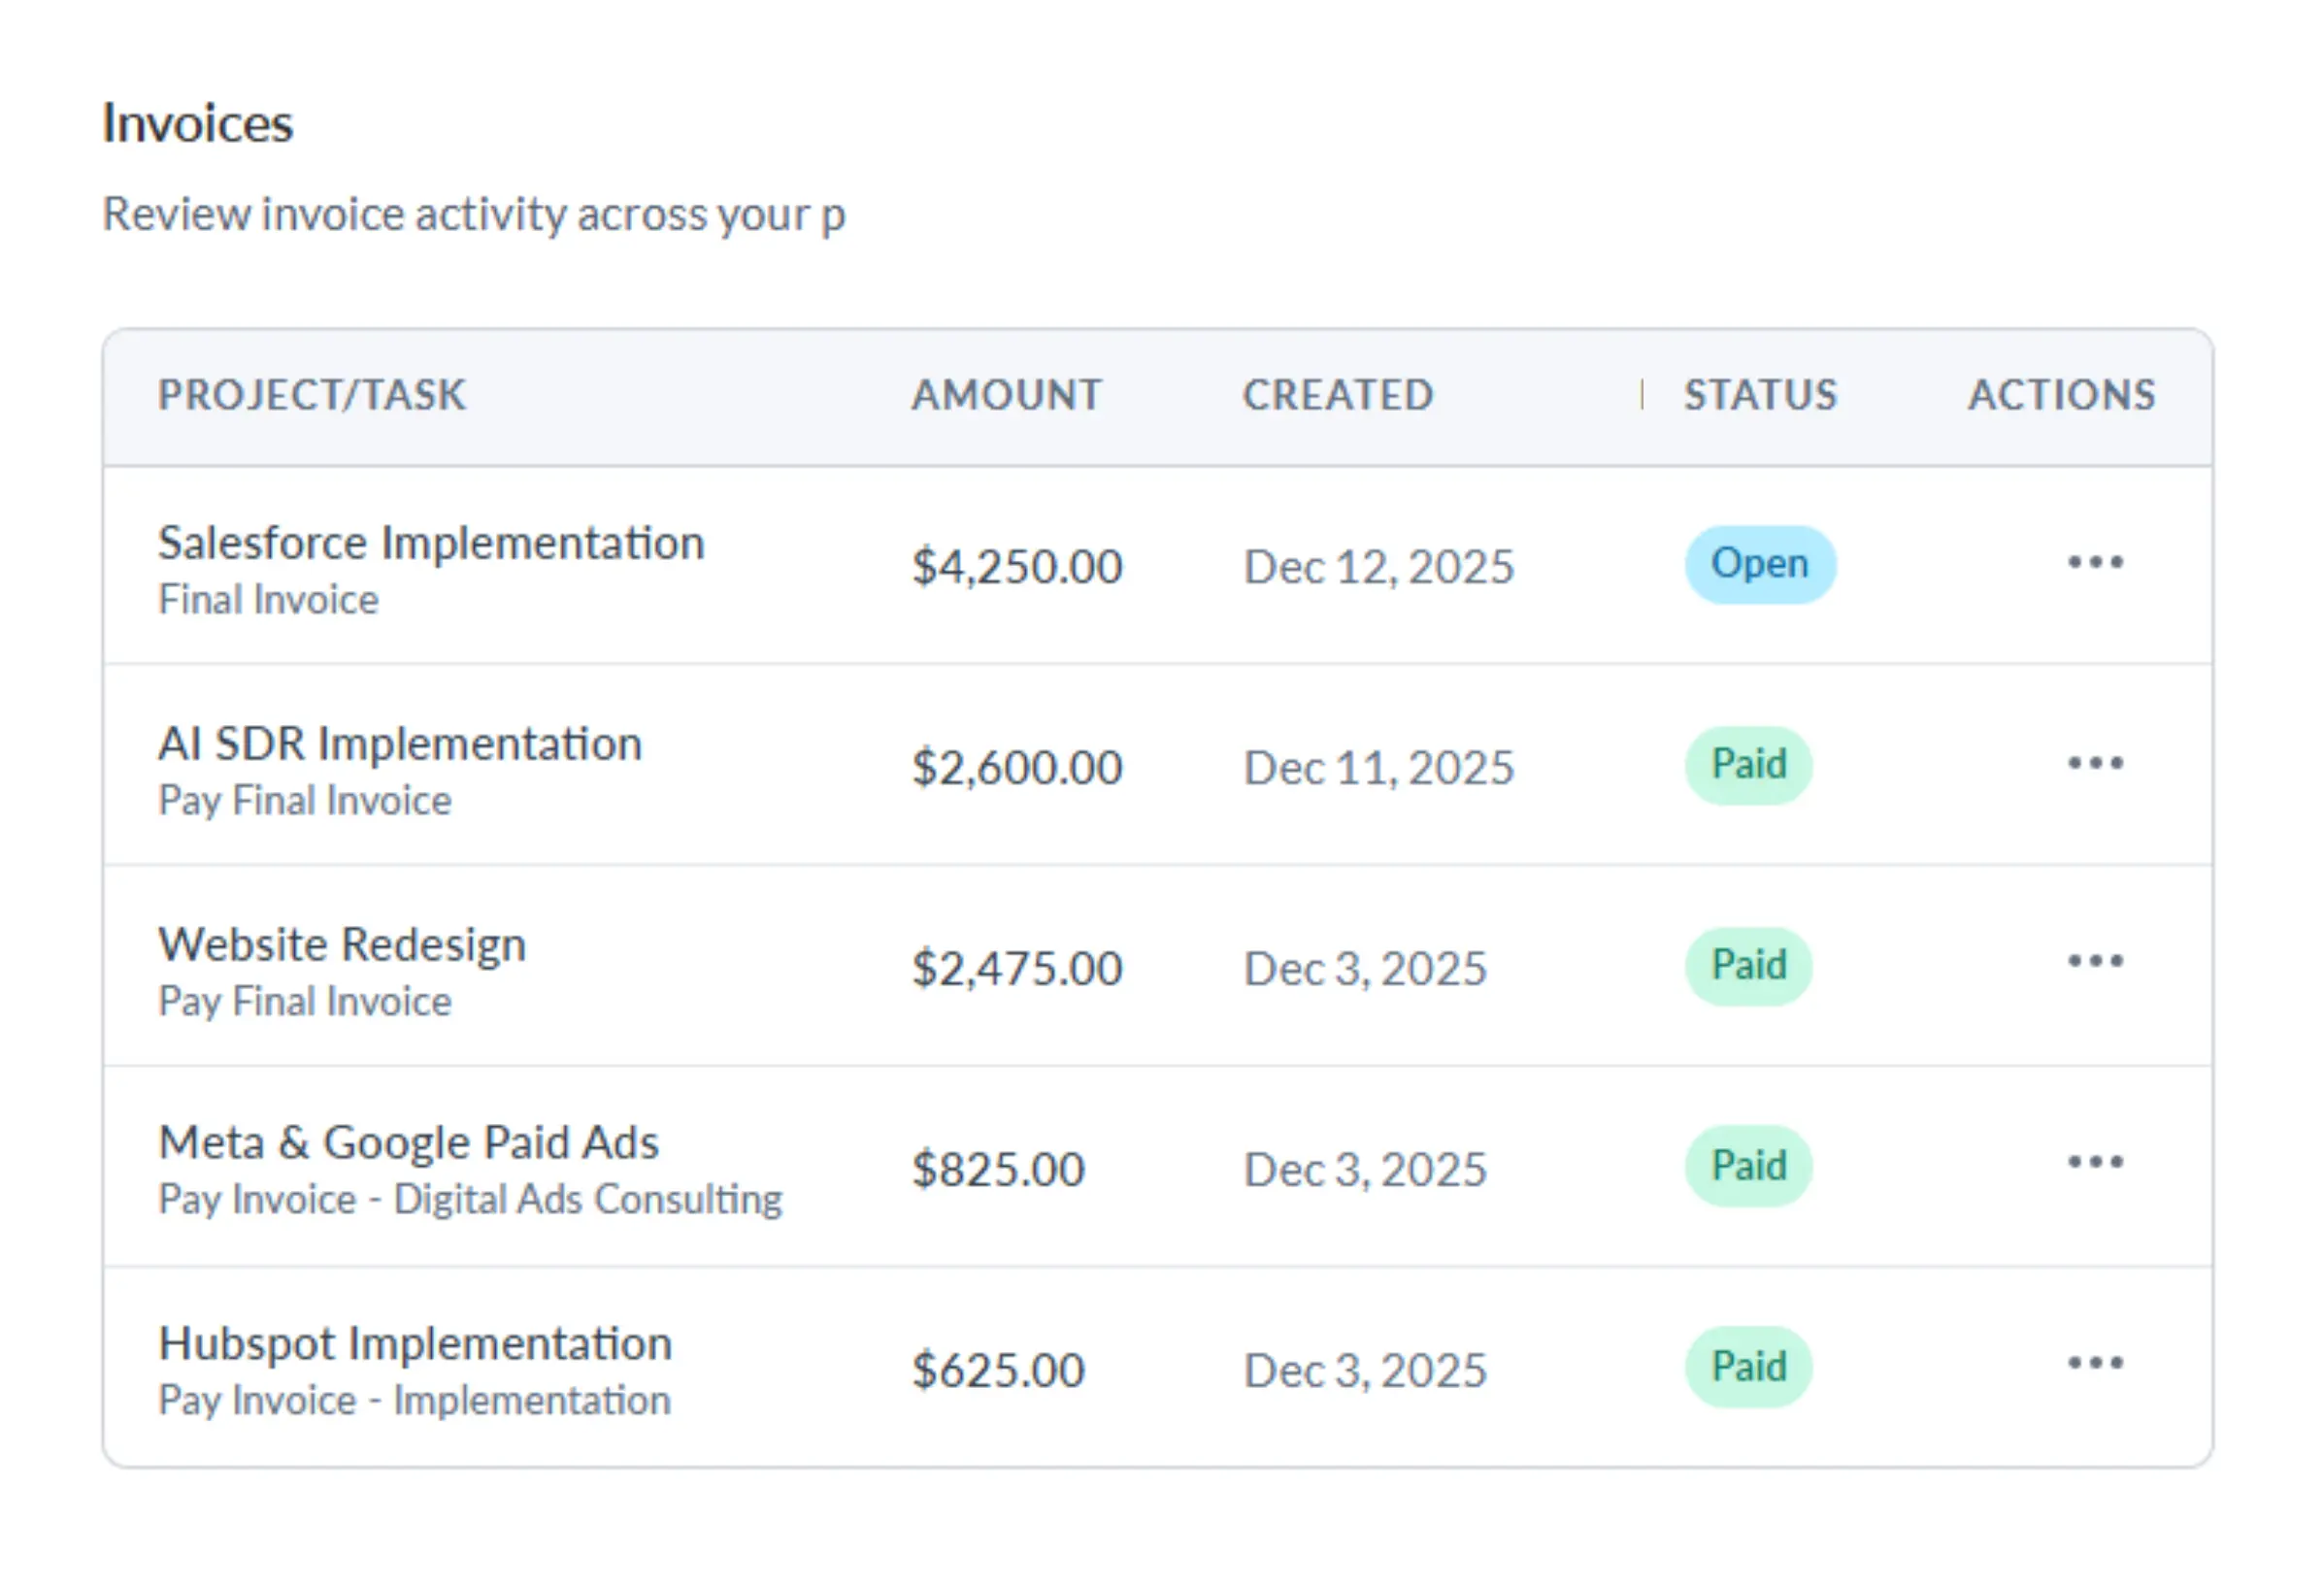This screenshot has width=2324, height=1587.
Task: Open actions menu for Hubspot Implementation invoice
Action: (x=2094, y=1363)
